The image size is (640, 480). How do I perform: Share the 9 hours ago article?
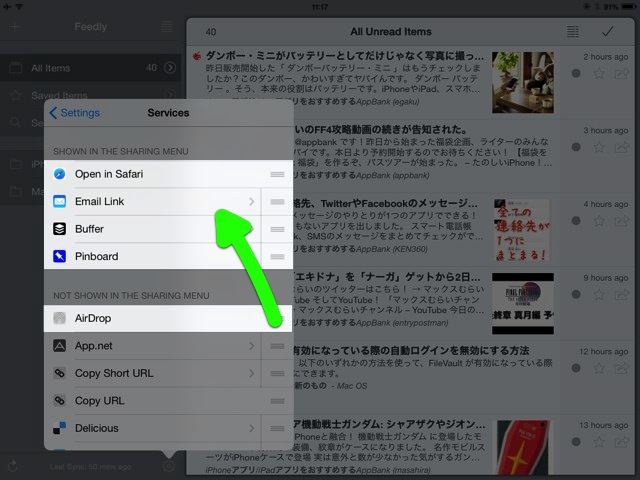click(x=622, y=294)
